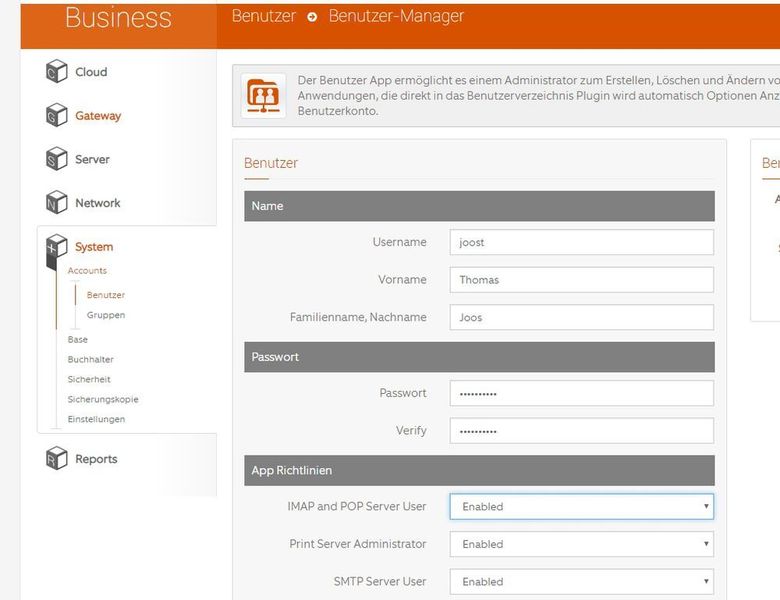Click the Network cube icon
The image size is (780, 600).
(x=56, y=203)
